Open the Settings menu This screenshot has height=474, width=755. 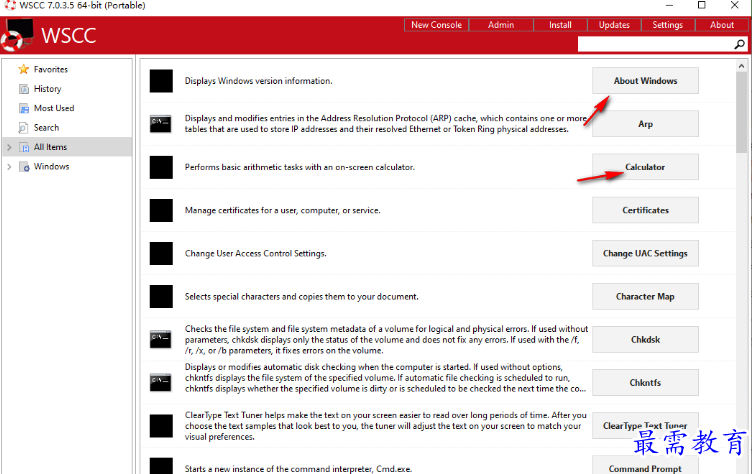[x=668, y=25]
